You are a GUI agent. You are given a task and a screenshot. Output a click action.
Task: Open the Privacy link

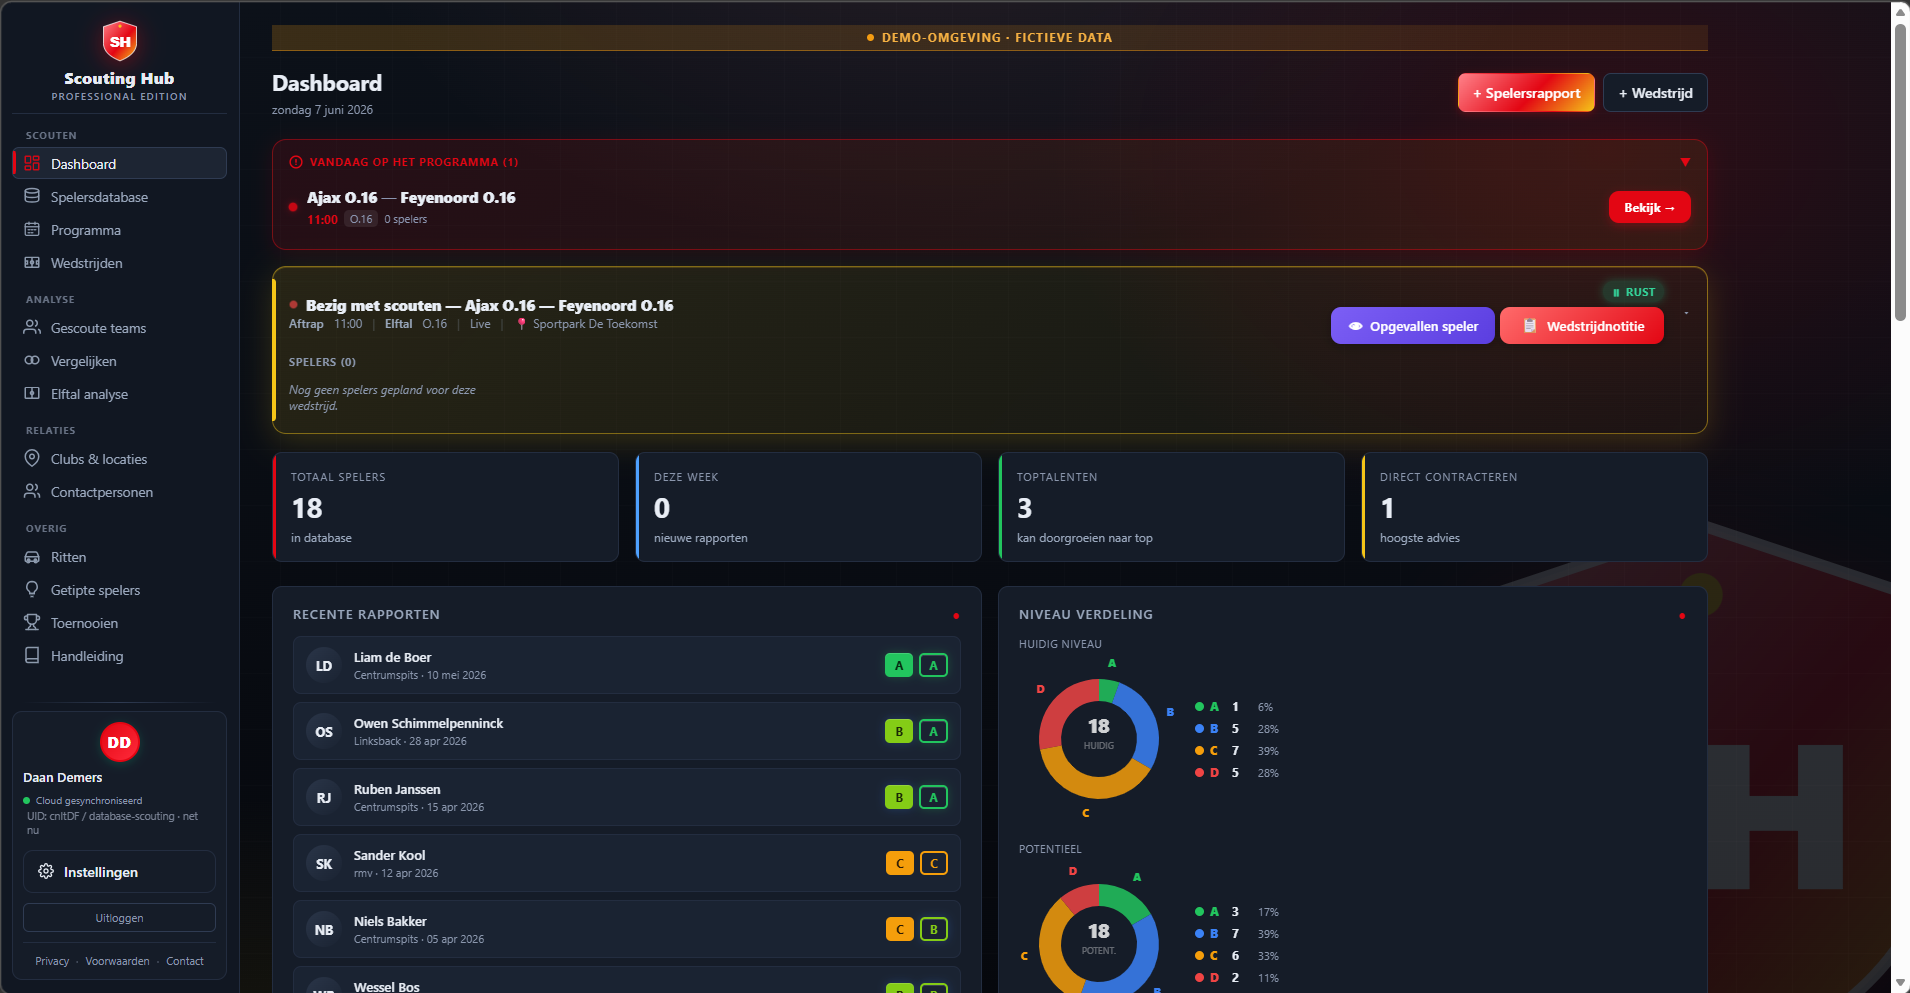point(52,961)
